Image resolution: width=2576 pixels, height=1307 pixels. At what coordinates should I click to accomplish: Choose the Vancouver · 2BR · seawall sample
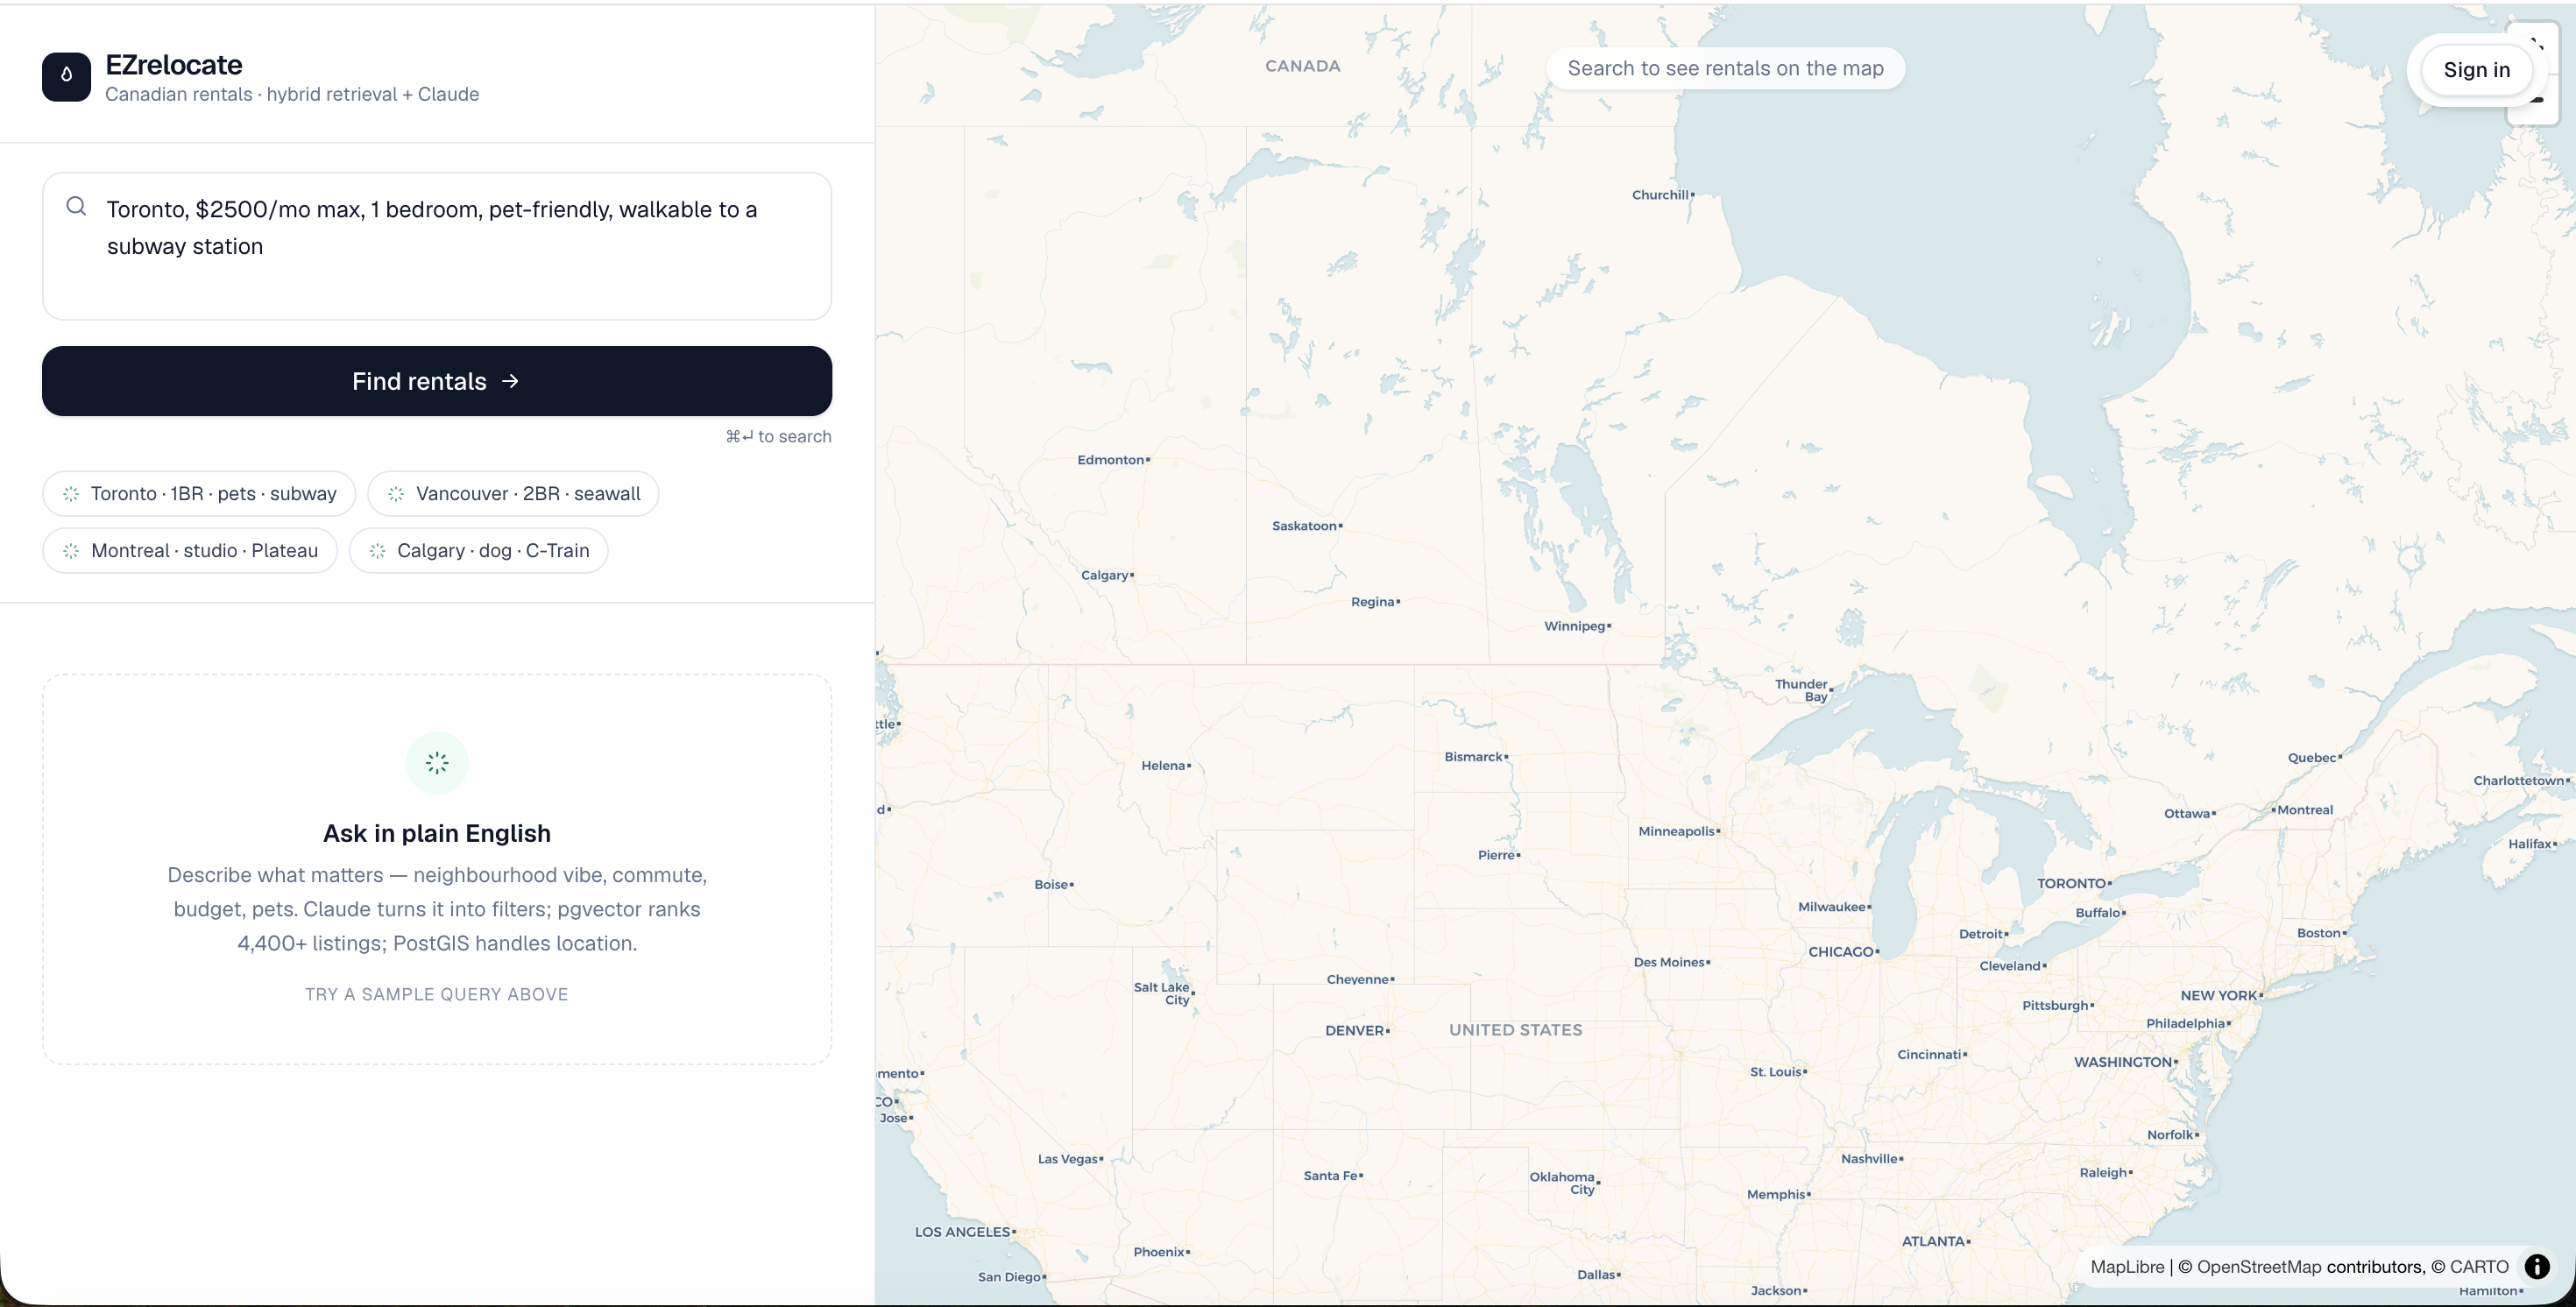pyautogui.click(x=513, y=494)
